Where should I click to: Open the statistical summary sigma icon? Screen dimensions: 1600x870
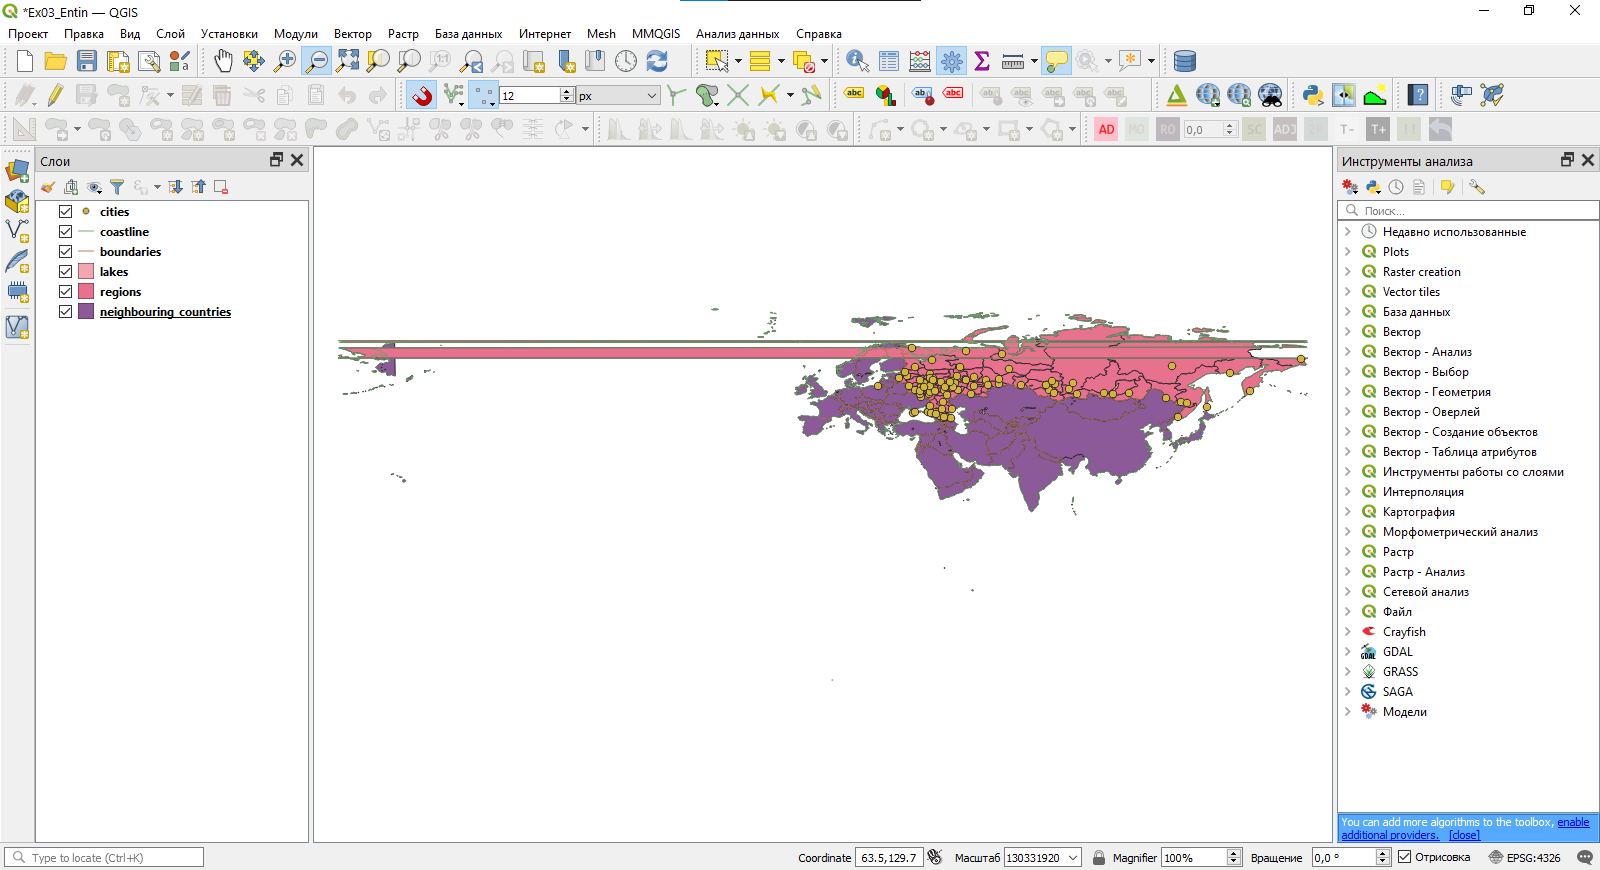(982, 61)
